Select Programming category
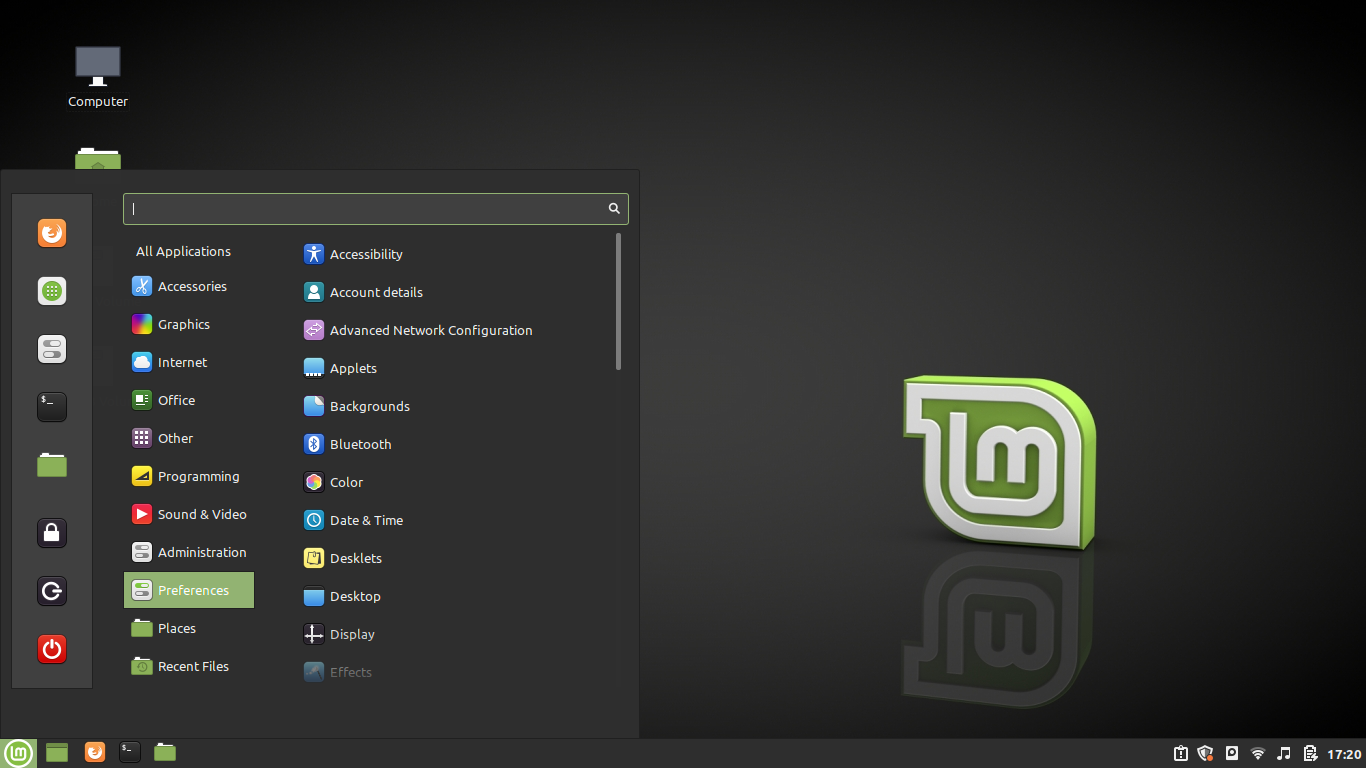The height and width of the screenshot is (768, 1366). coord(189,476)
